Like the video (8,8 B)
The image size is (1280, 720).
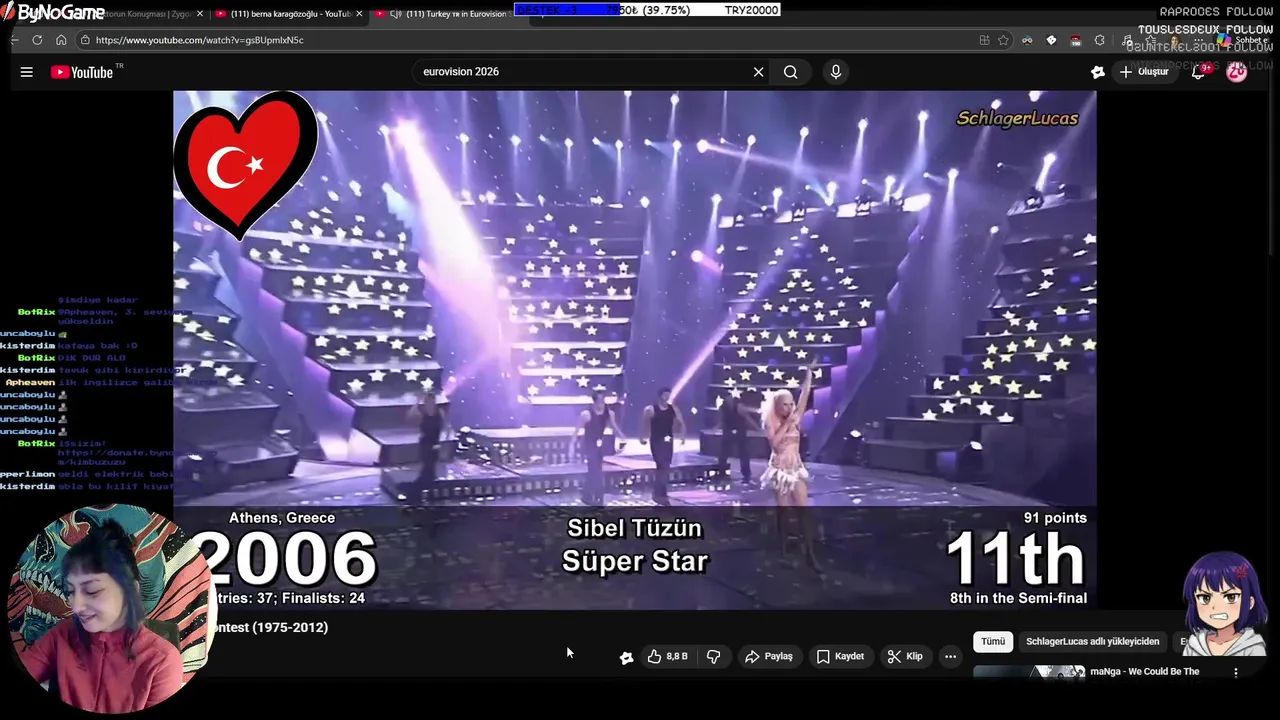(667, 657)
